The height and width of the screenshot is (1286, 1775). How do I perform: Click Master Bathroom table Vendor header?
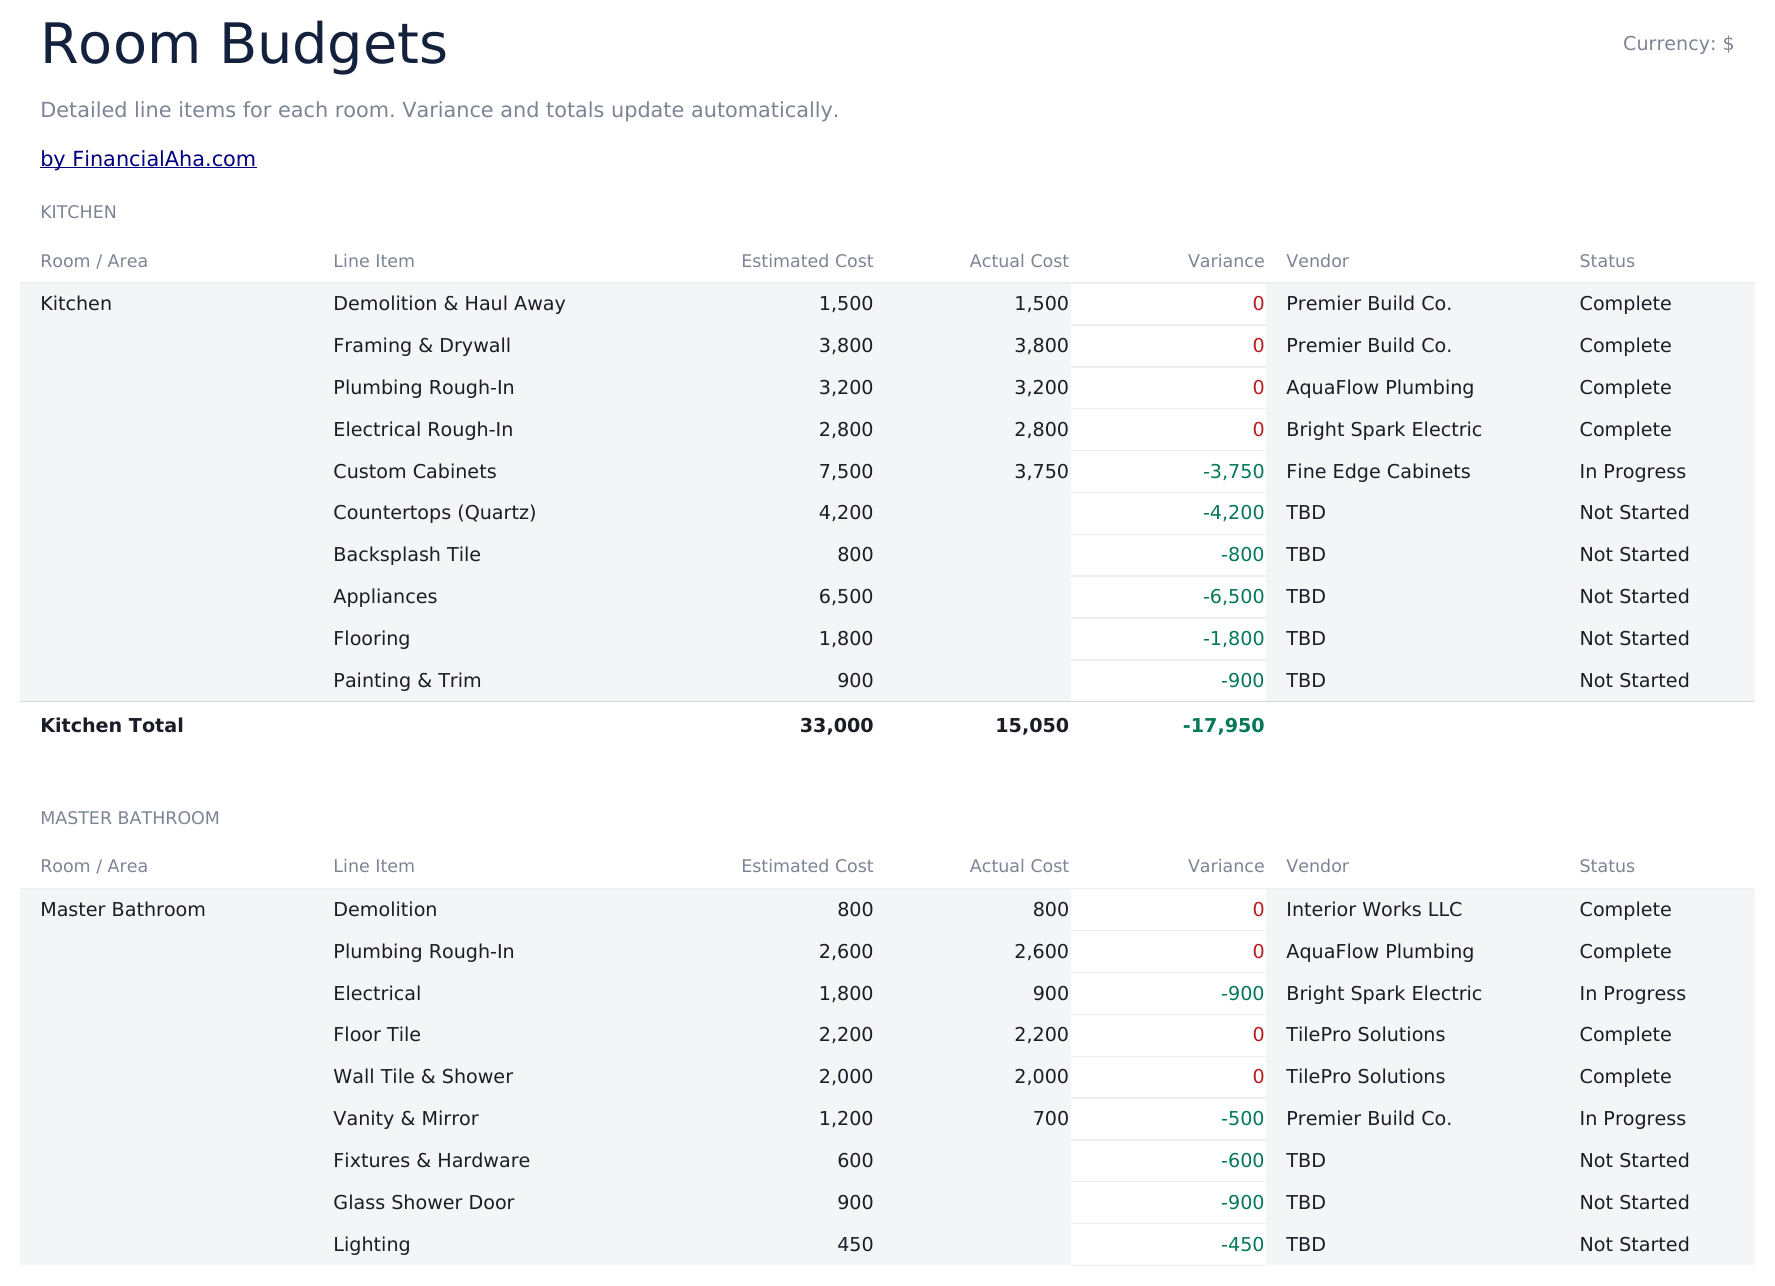coord(1317,866)
